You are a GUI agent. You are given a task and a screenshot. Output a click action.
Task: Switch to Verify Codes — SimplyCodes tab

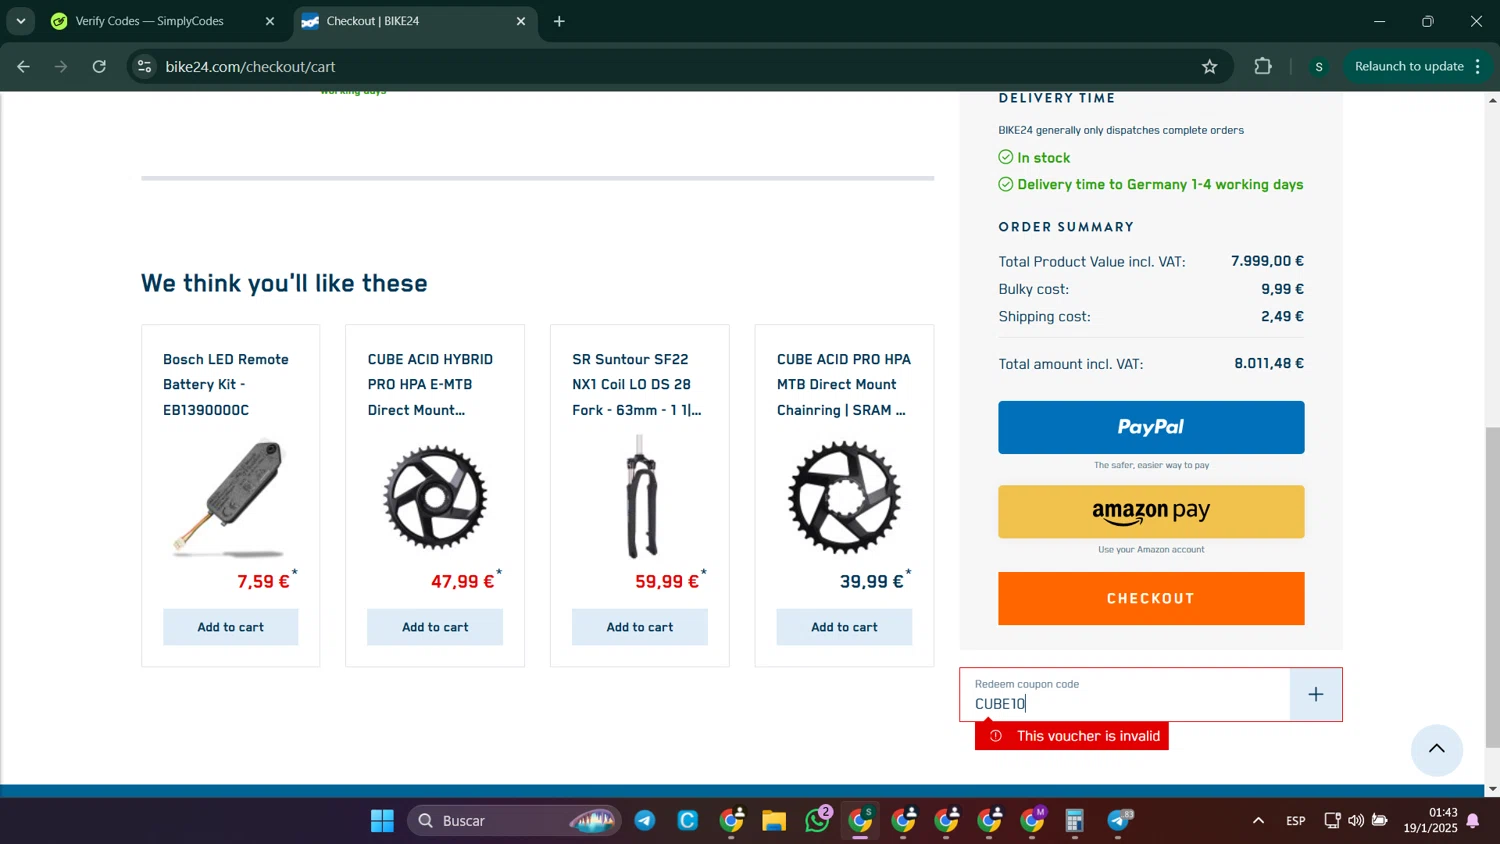(163, 21)
